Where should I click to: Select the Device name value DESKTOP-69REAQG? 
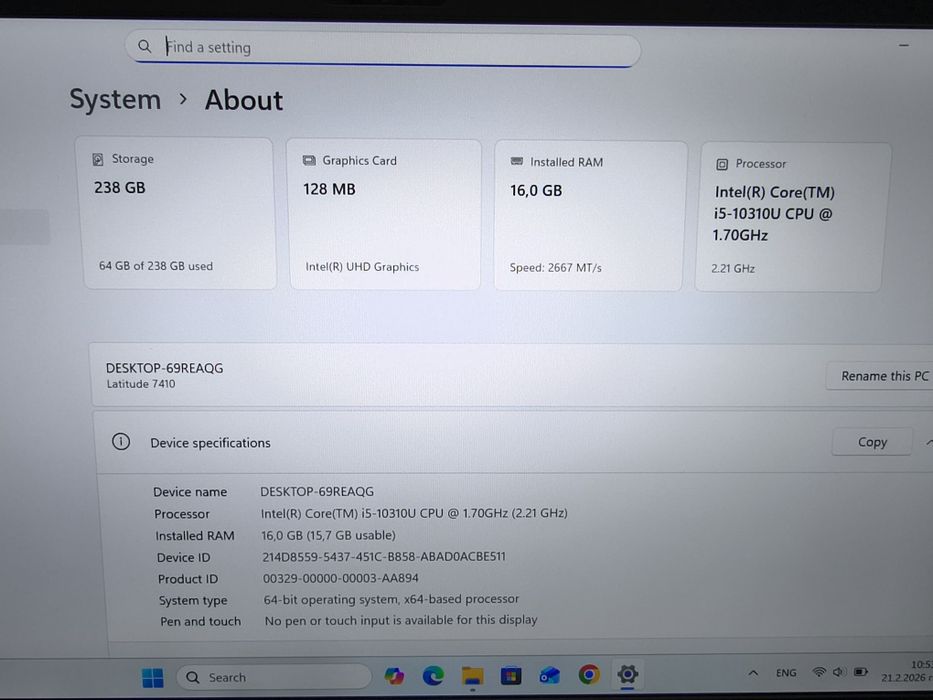pyautogui.click(x=317, y=491)
